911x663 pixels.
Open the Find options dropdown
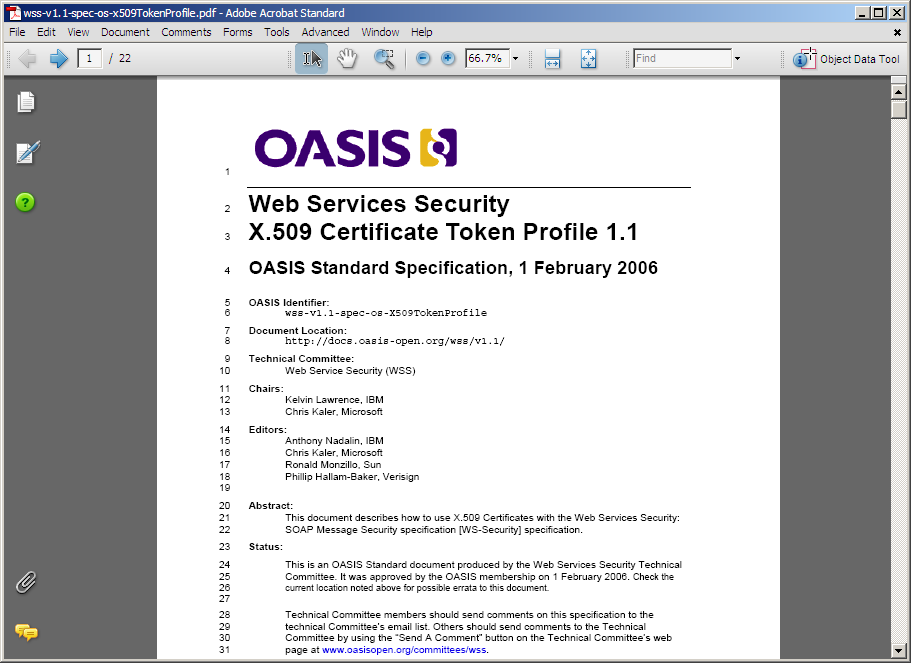(737, 58)
